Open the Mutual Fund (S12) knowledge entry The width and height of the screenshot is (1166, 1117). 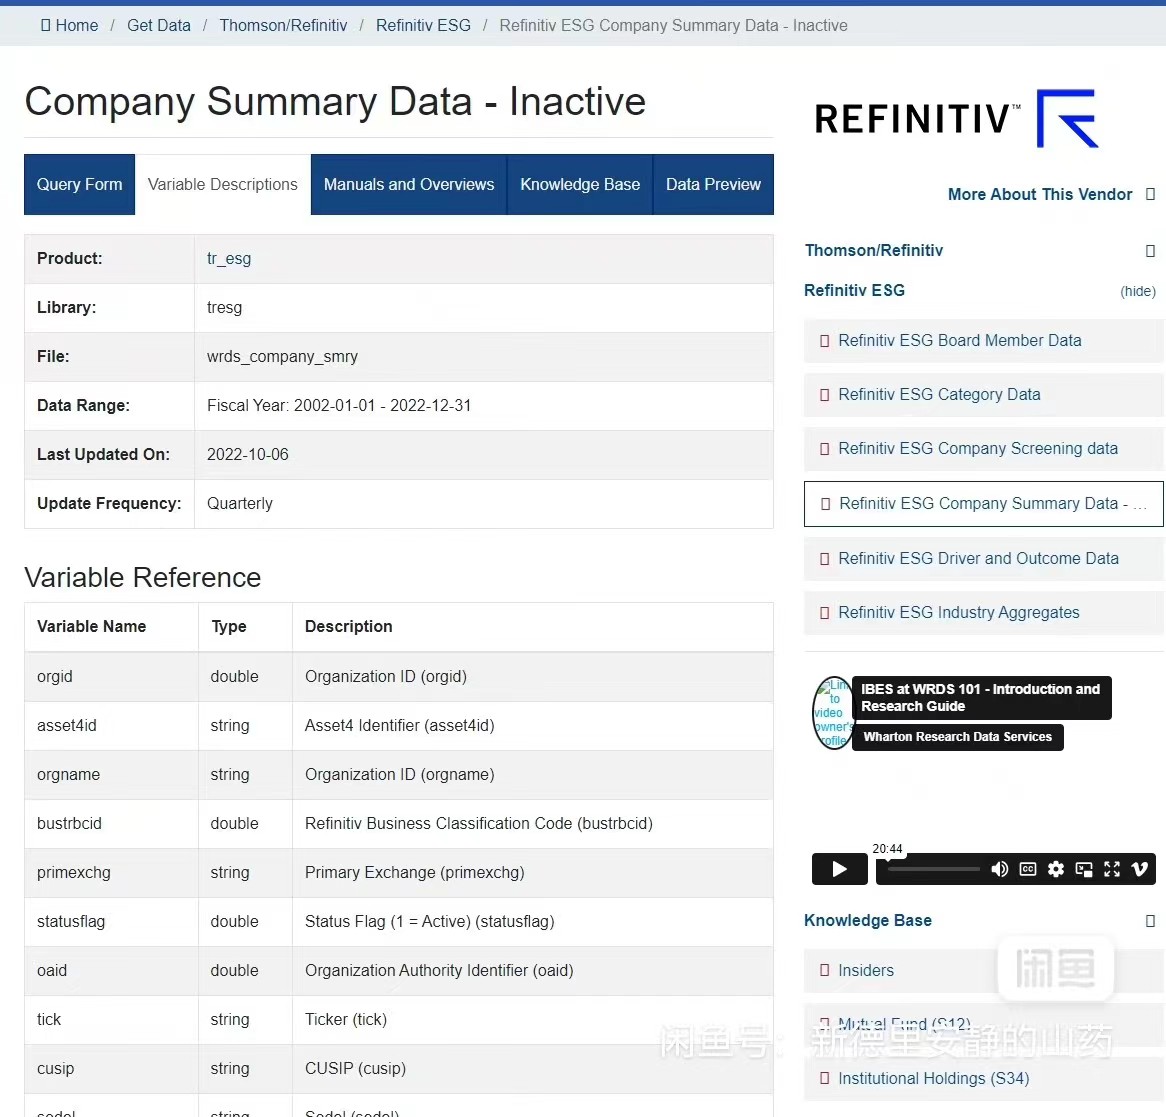[x=904, y=1024]
